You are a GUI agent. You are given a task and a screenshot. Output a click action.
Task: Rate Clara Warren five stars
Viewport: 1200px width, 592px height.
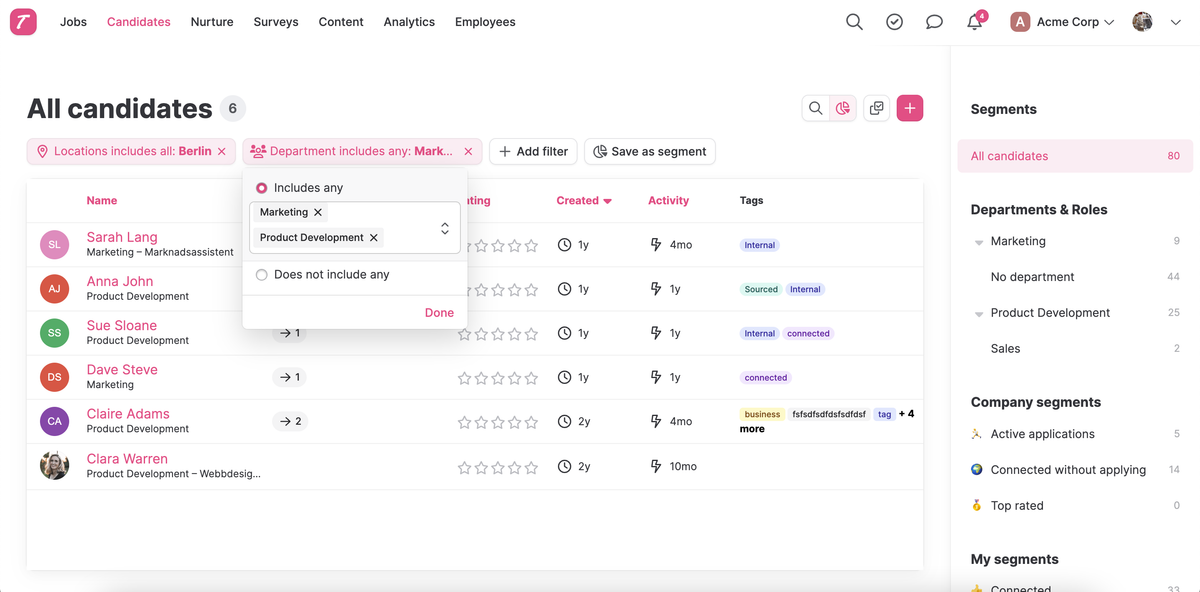(531, 467)
